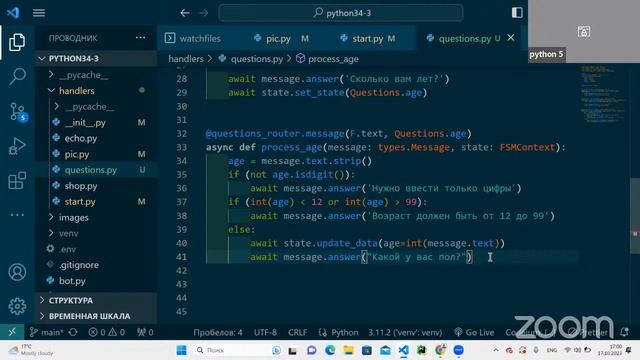The height and width of the screenshot is (360, 640).
Task: Select 3.11.2 venv interpreter
Action: pyautogui.click(x=405, y=332)
